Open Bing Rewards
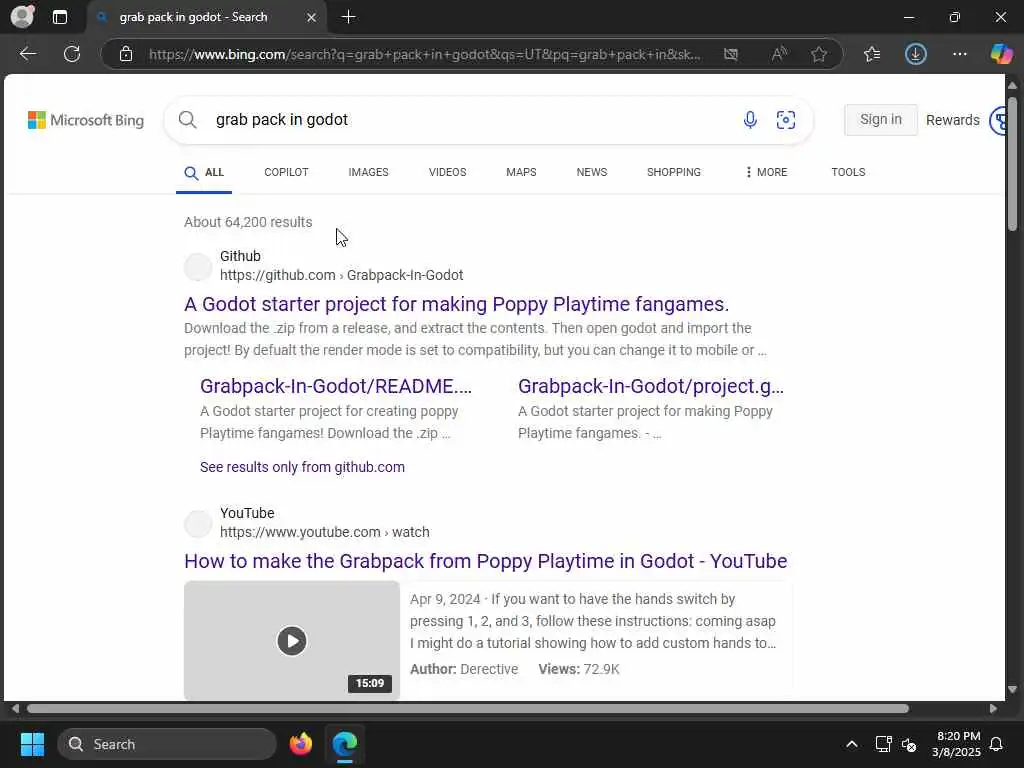1024x768 pixels. point(952,120)
